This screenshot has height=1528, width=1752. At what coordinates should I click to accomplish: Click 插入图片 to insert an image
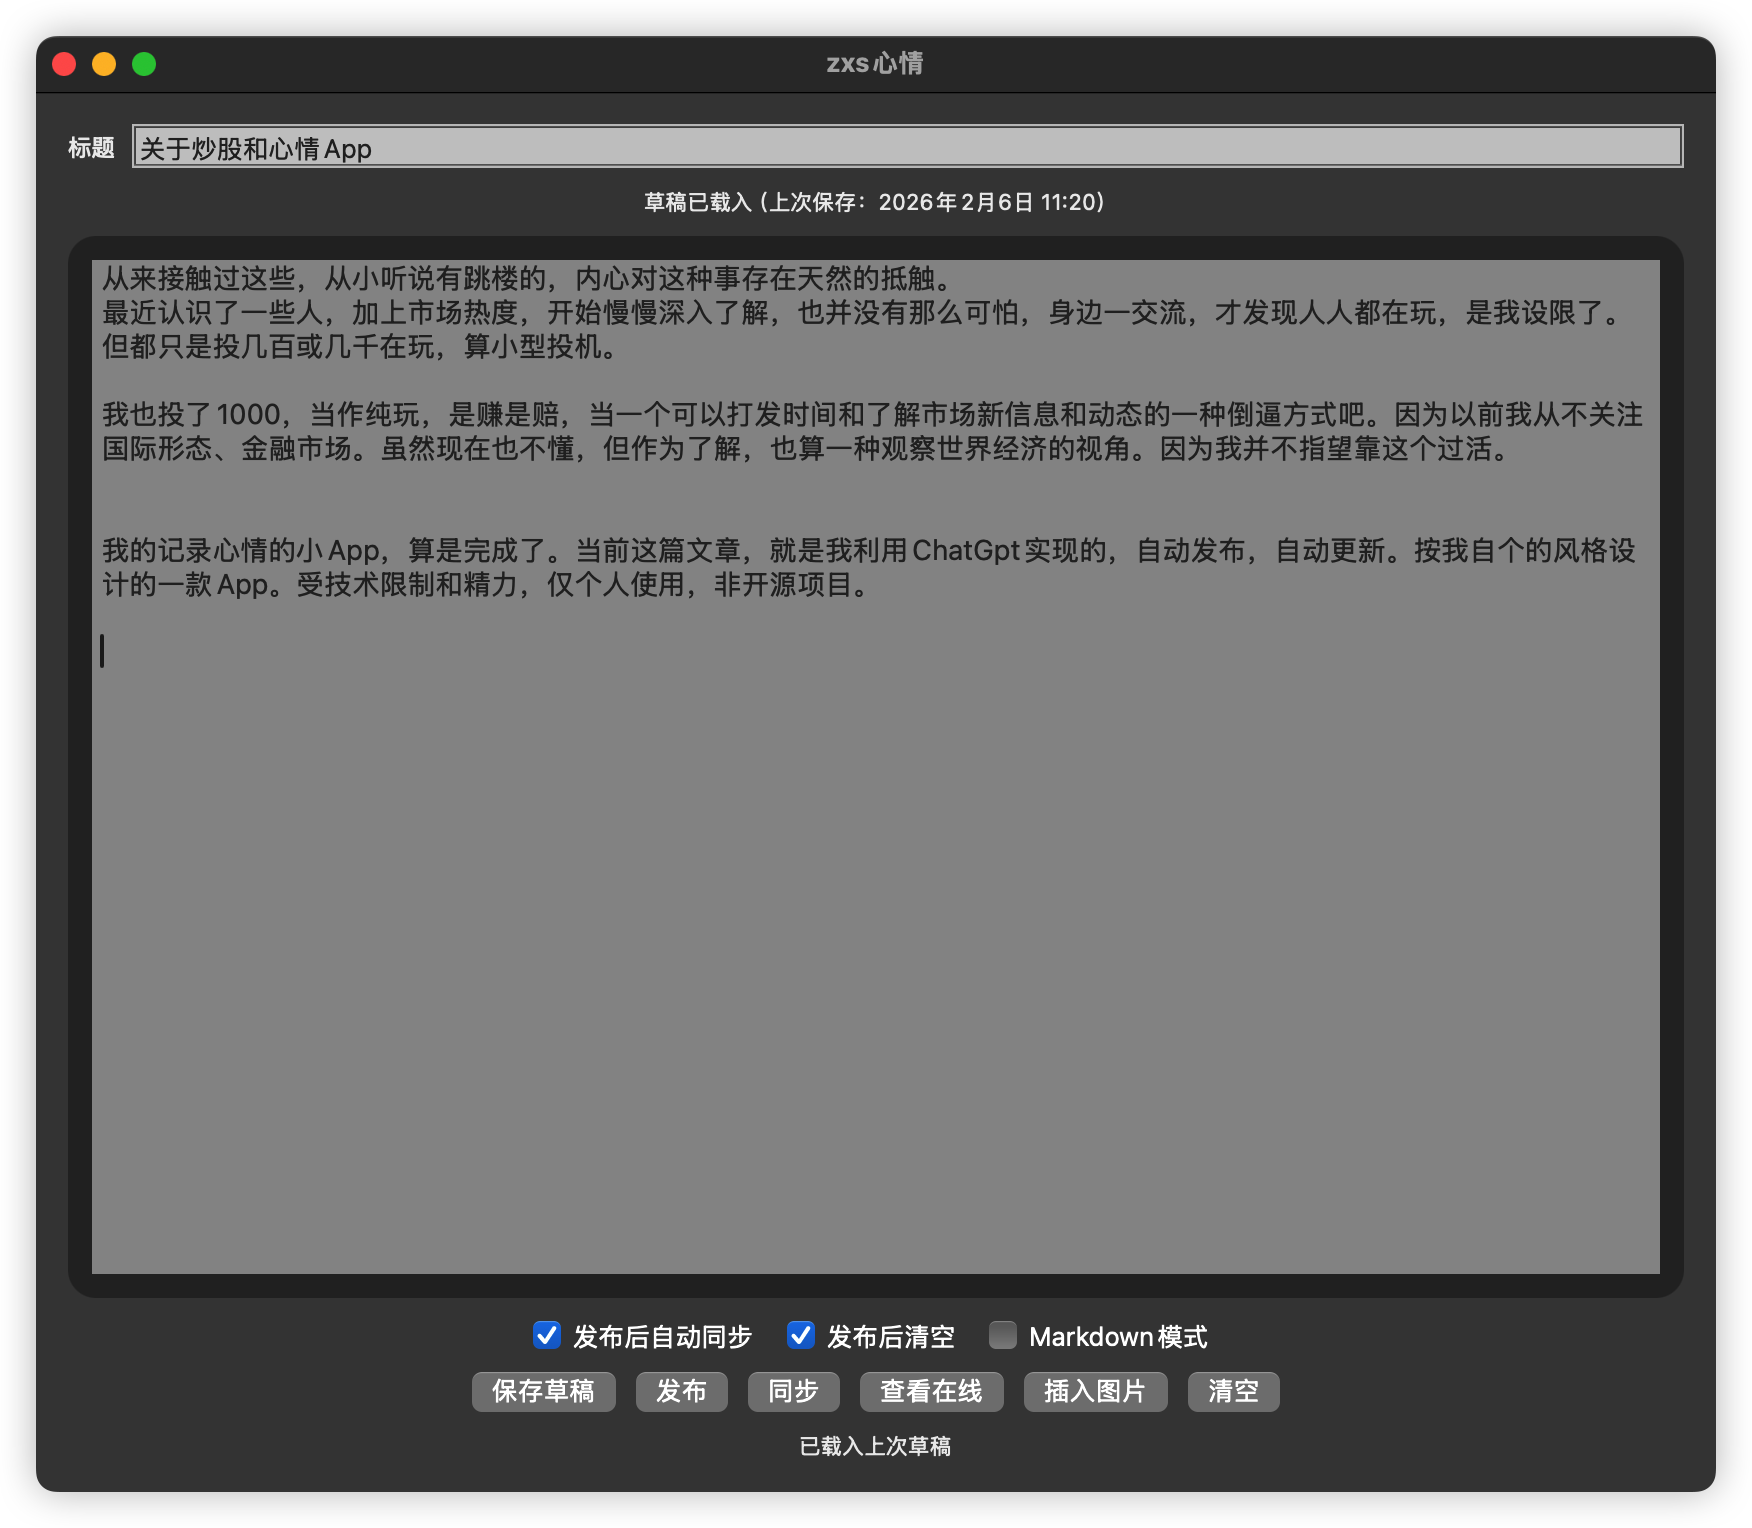click(x=1095, y=1391)
